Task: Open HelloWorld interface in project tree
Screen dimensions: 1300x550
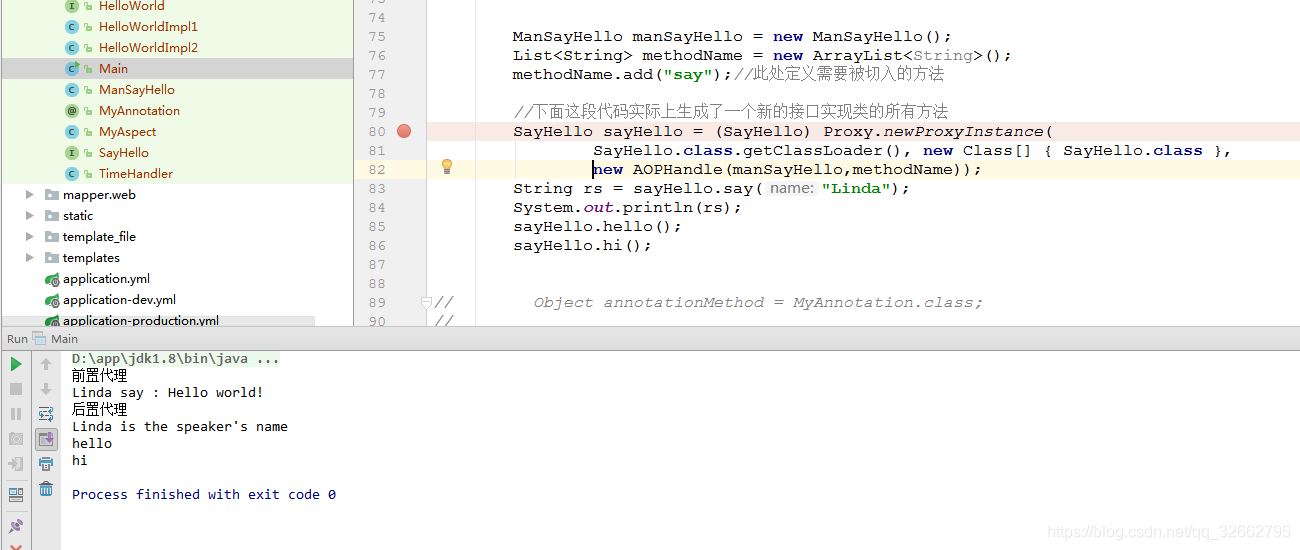Action: click(x=131, y=6)
